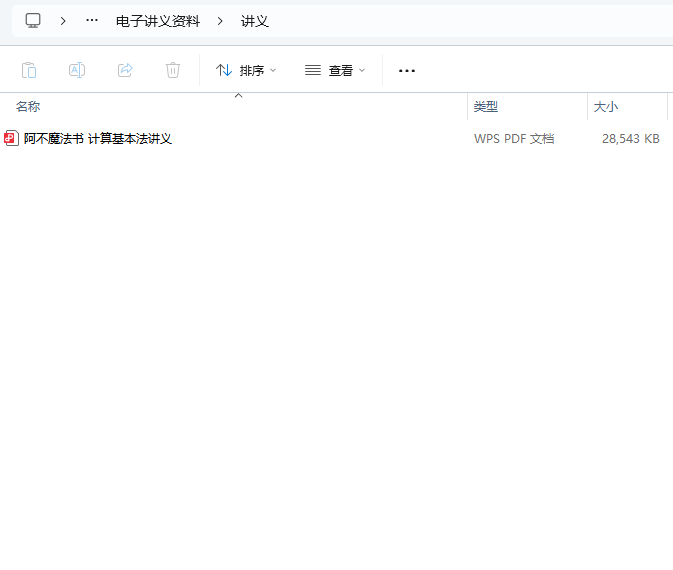Click the 讲义 breadcrumb folder
The width and height of the screenshot is (673, 570).
tap(255, 21)
